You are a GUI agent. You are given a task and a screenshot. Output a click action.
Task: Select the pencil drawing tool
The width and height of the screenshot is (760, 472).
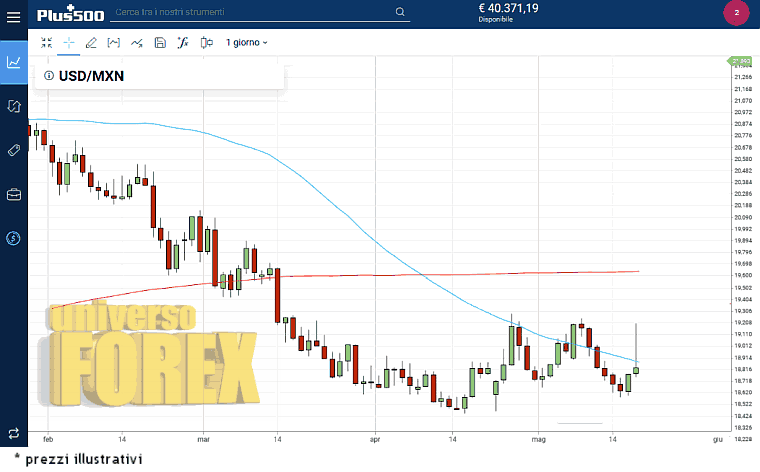tap(91, 42)
